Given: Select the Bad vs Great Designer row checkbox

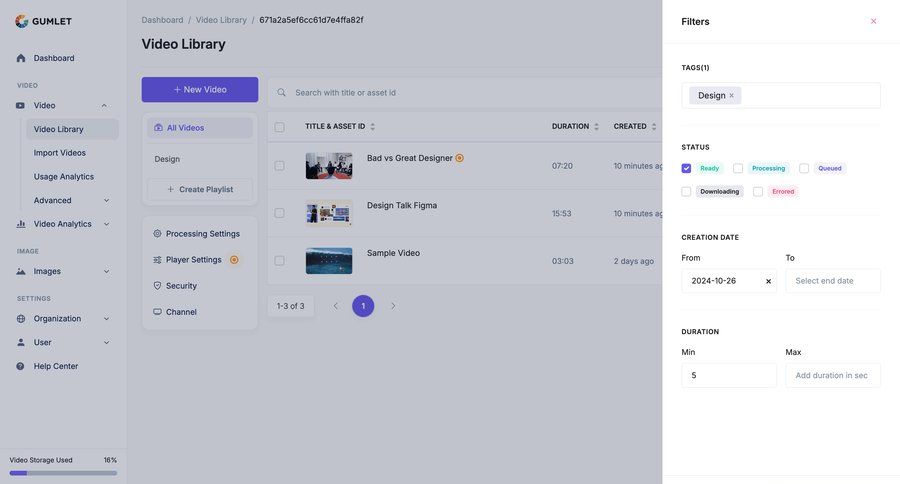Looking at the screenshot, I should pyautogui.click(x=280, y=166).
